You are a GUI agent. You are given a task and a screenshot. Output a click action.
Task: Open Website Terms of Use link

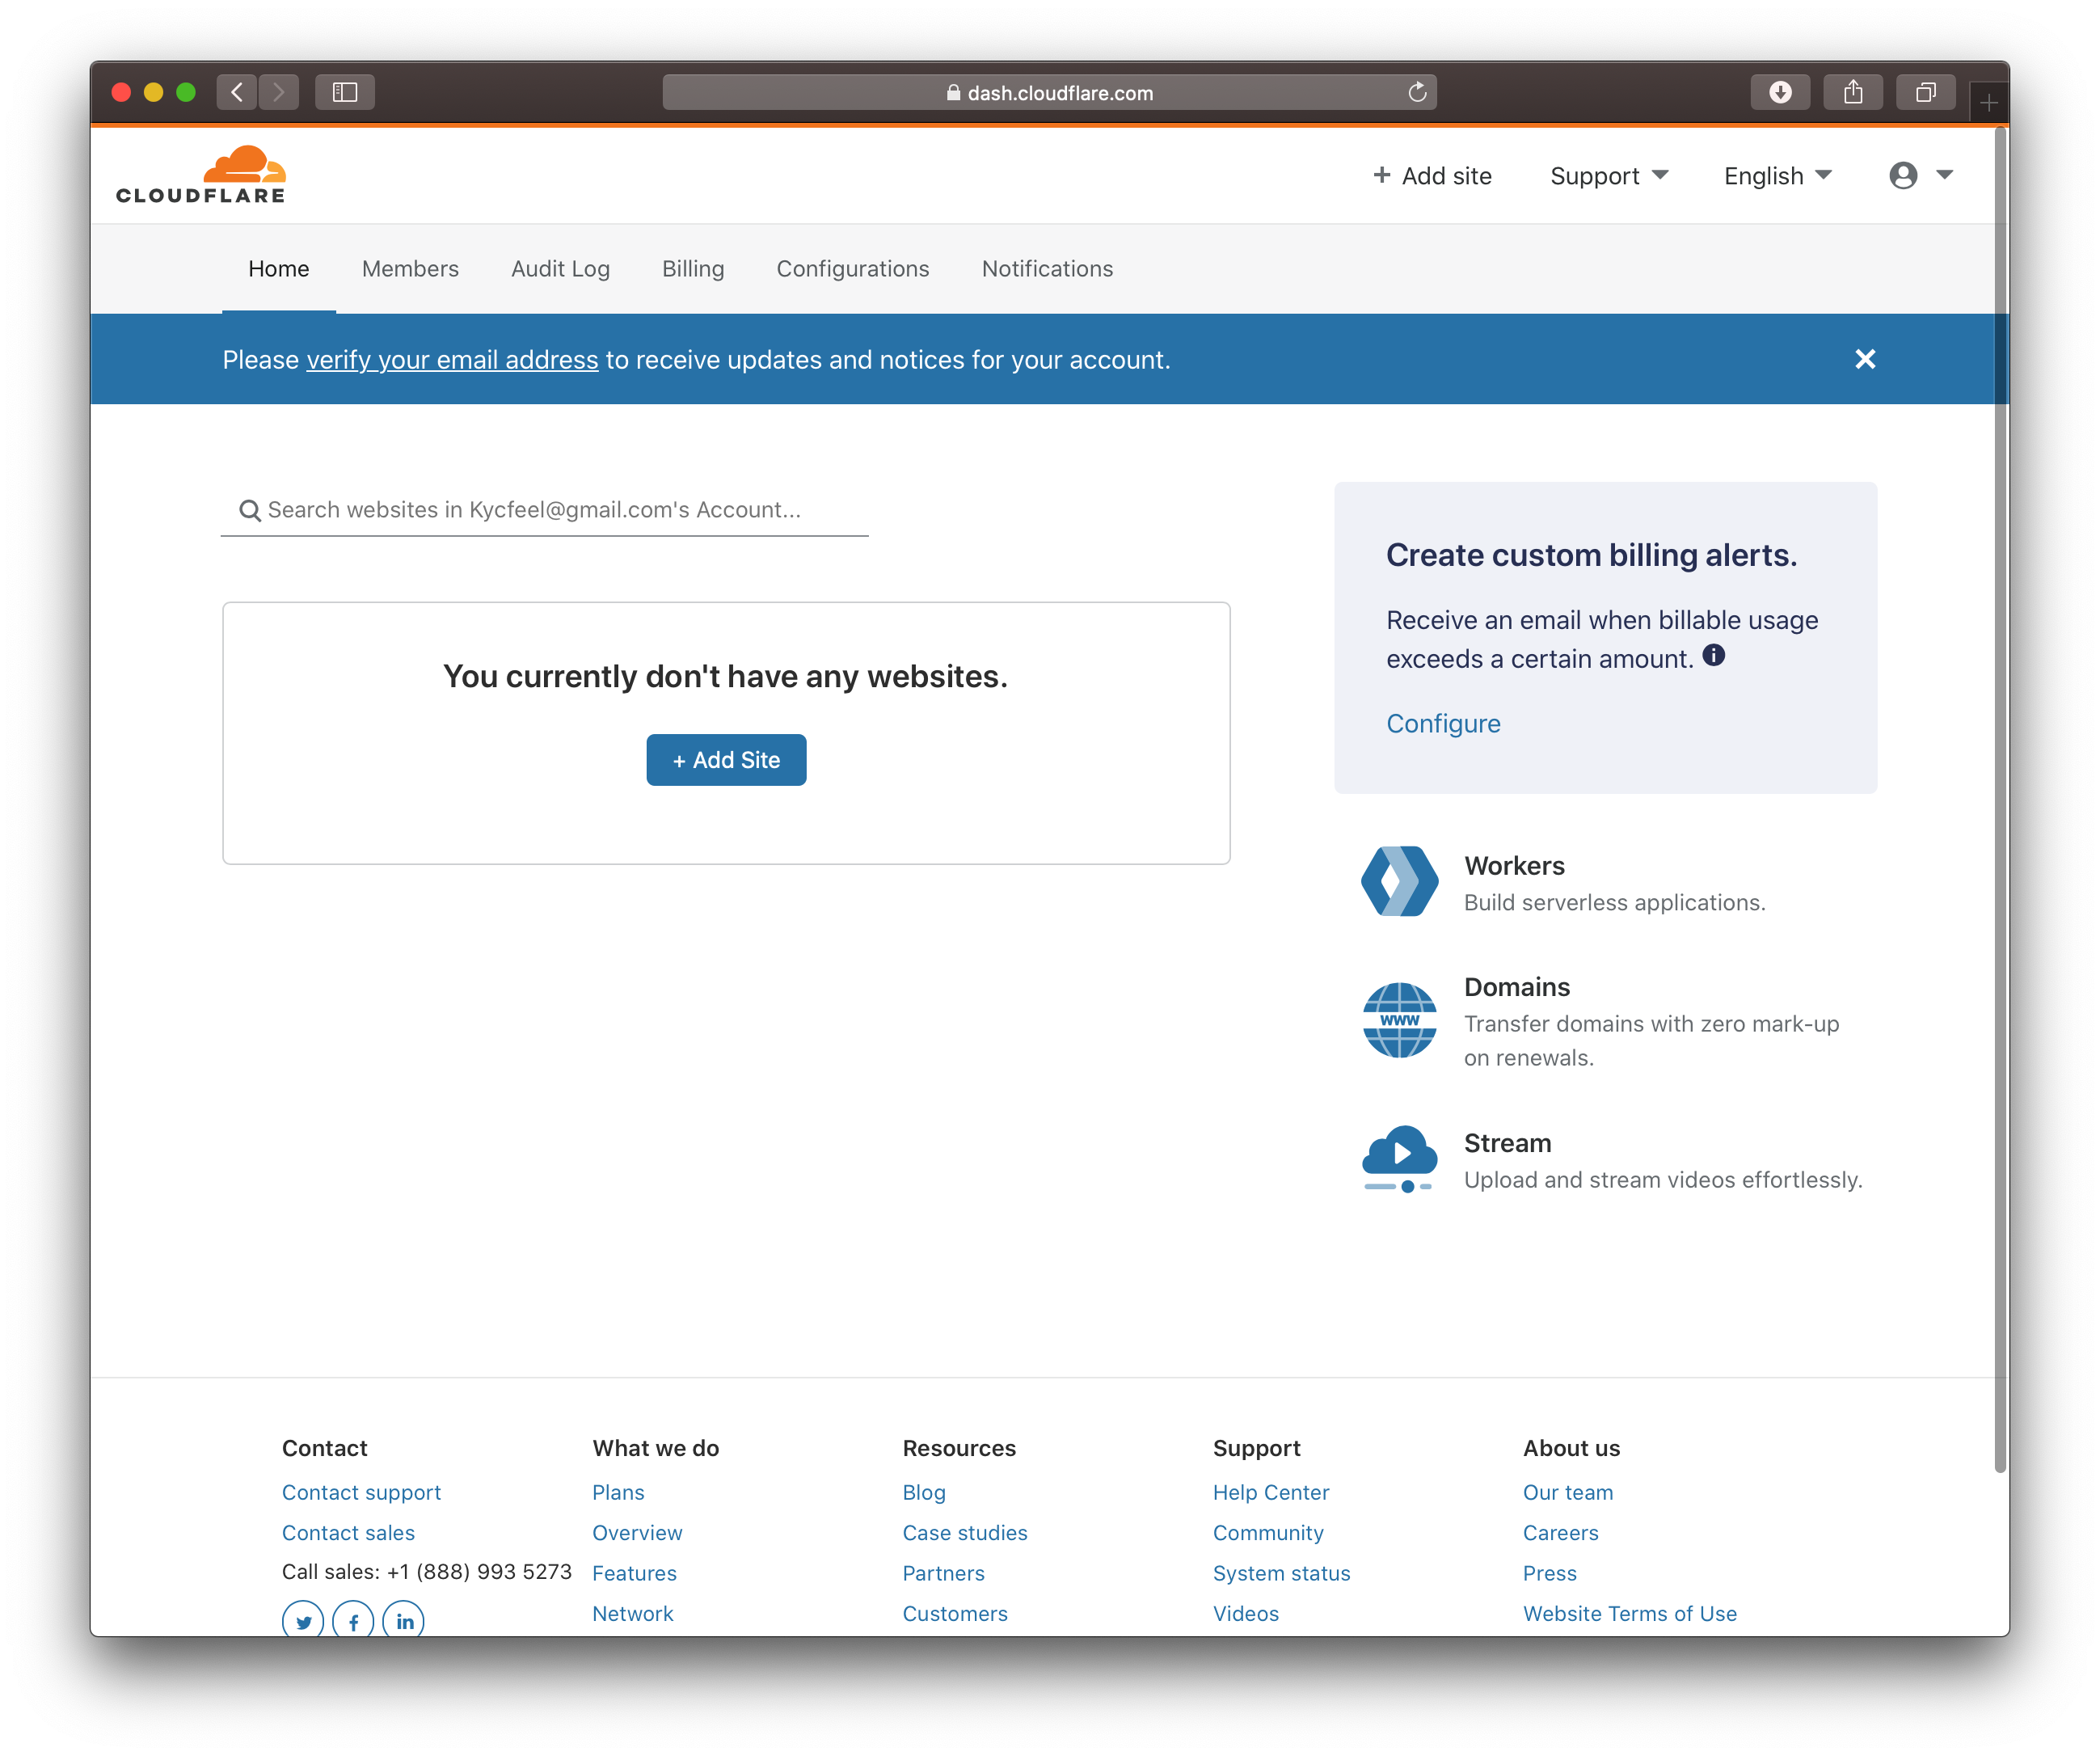point(1630,1613)
